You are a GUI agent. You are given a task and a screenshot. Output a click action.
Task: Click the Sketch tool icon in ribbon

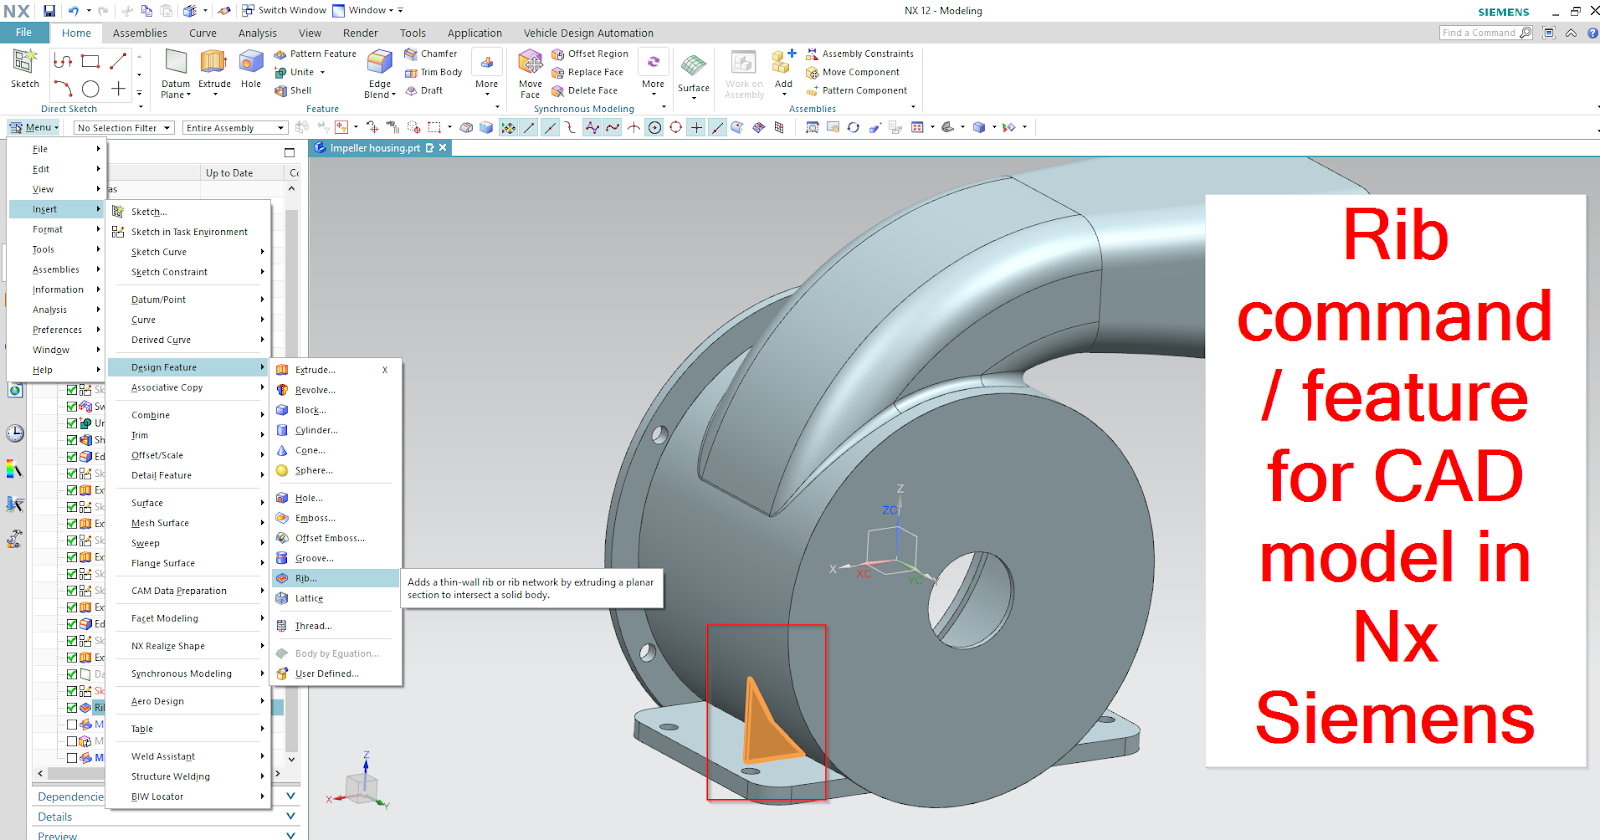25,68
